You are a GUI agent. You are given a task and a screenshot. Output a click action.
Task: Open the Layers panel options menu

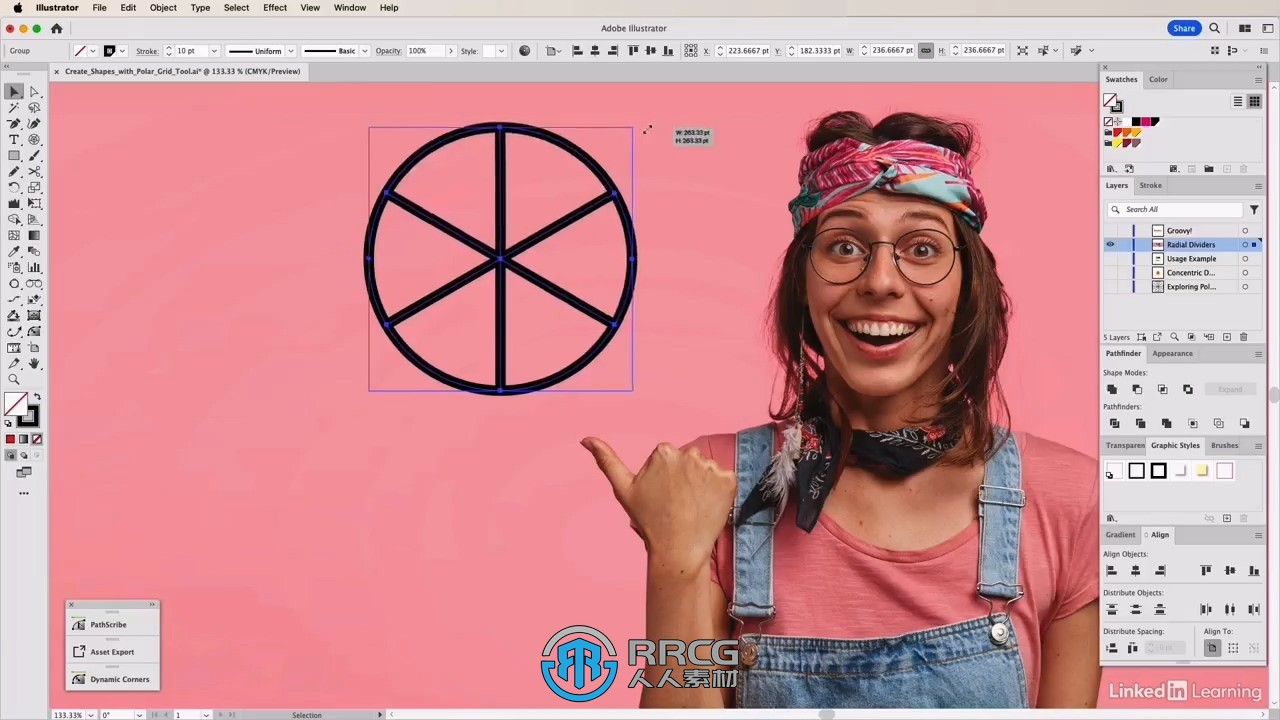[1258, 186]
